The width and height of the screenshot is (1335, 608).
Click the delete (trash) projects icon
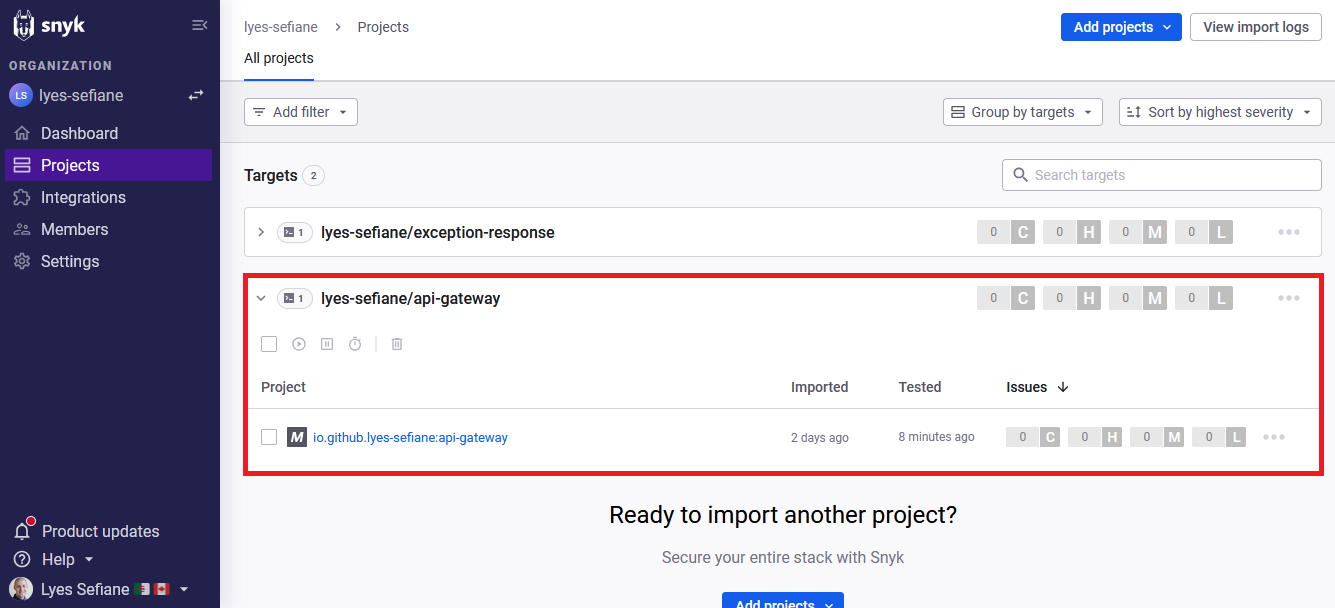397,344
